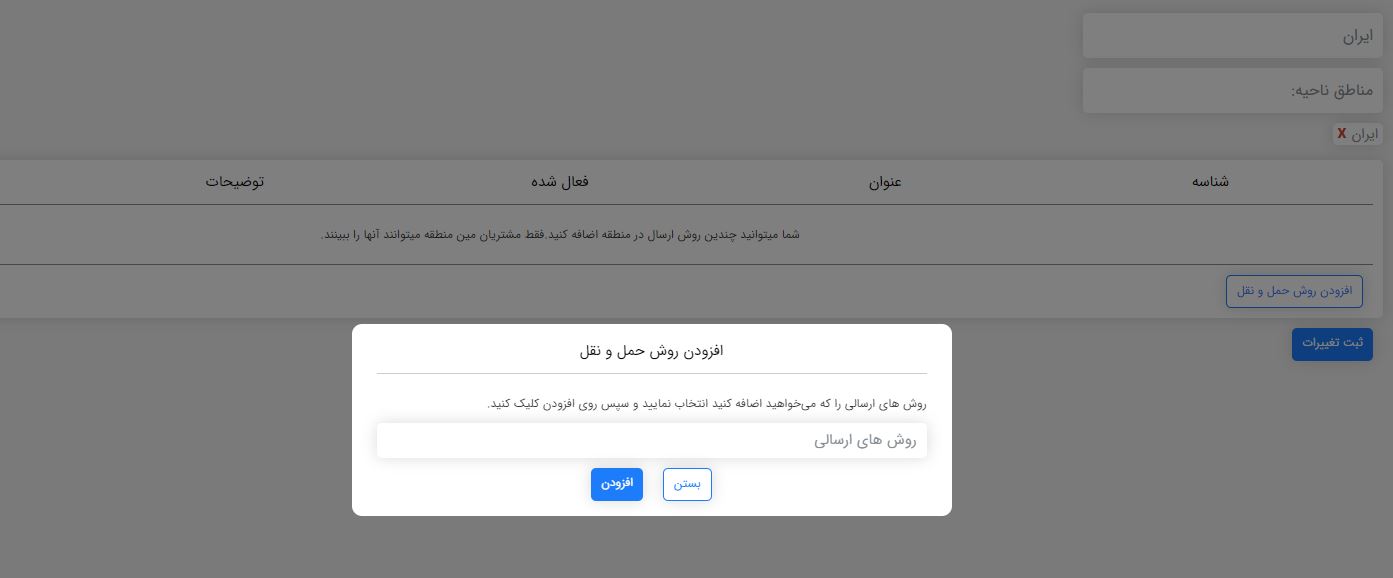Click the عنوان column header
Screen dimensions: 1393x578
tap(885, 182)
